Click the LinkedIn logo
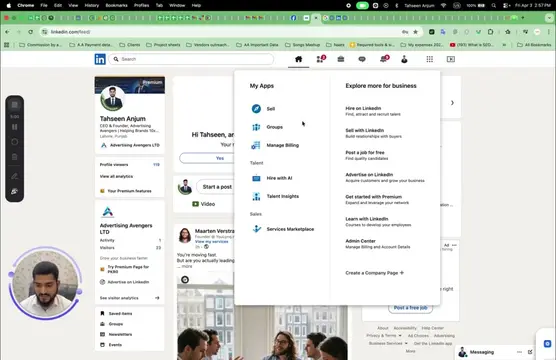This screenshot has height=360, width=556. coord(100,59)
